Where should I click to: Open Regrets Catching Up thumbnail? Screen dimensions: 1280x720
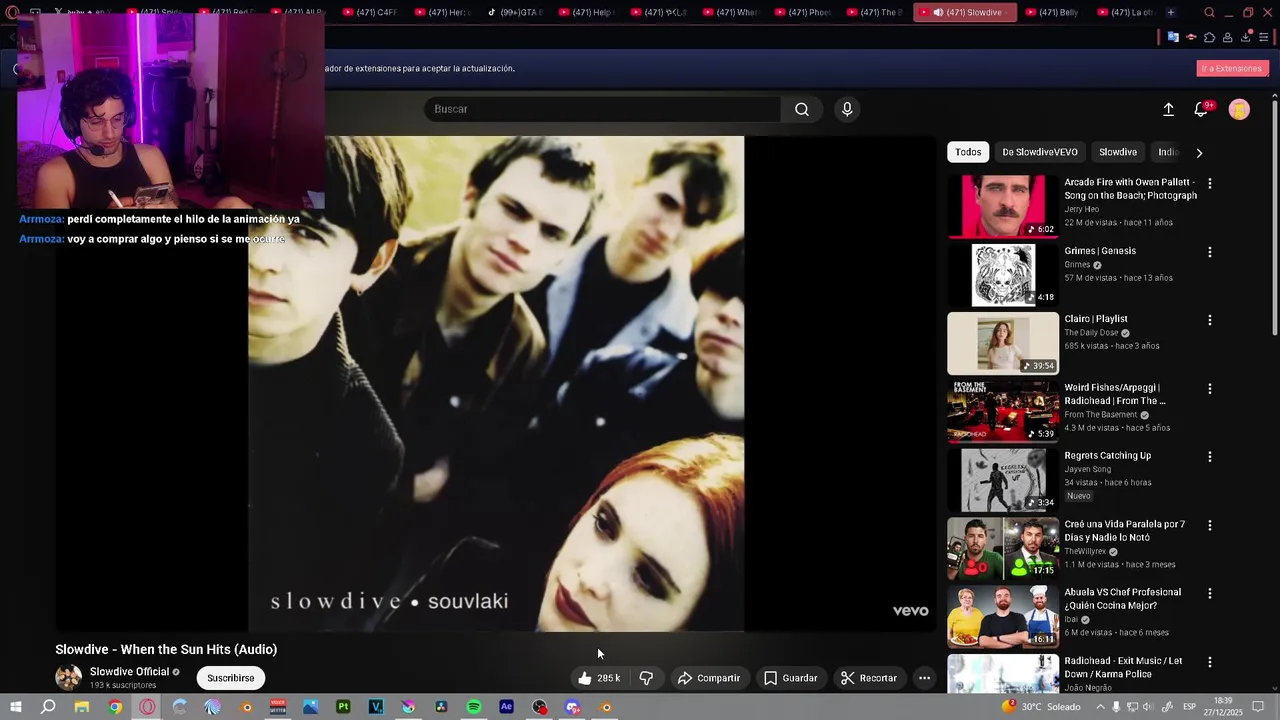[1003, 480]
